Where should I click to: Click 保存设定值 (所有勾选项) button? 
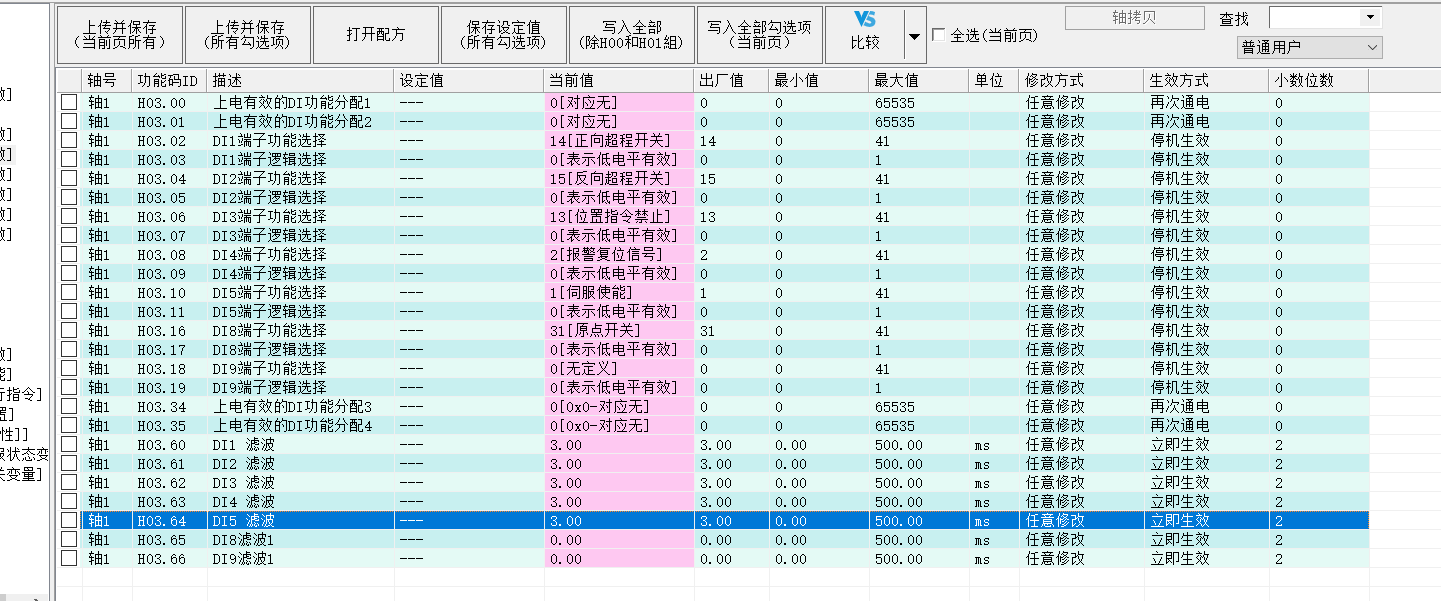tap(503, 35)
